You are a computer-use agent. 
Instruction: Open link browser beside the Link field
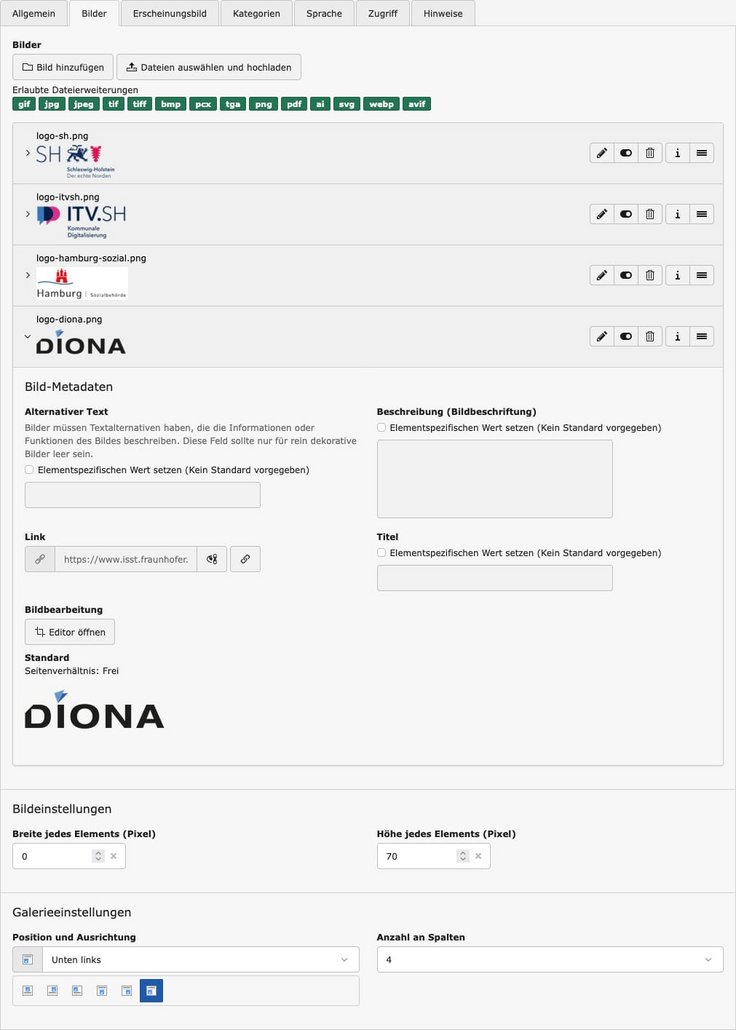point(245,559)
